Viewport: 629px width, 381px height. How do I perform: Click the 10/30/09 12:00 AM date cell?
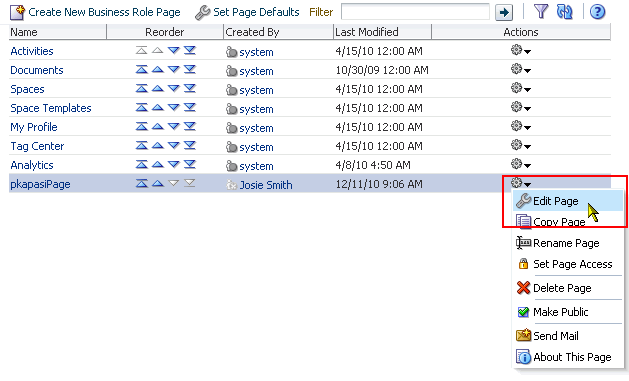[x=382, y=70]
